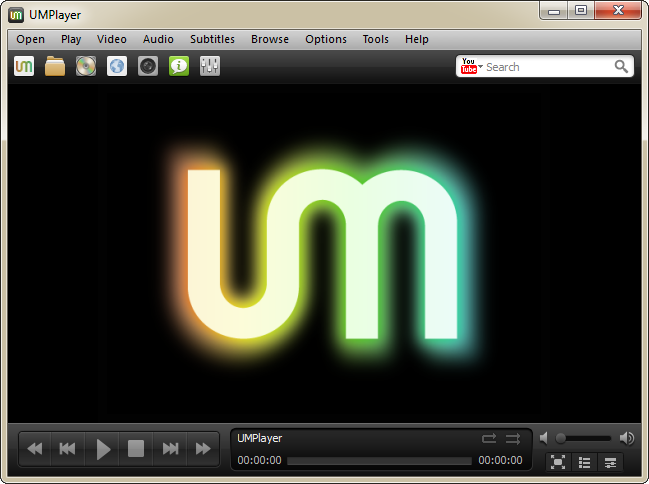Expand the YouTube search provider dropdown
This screenshot has width=649, height=484.
[480, 67]
